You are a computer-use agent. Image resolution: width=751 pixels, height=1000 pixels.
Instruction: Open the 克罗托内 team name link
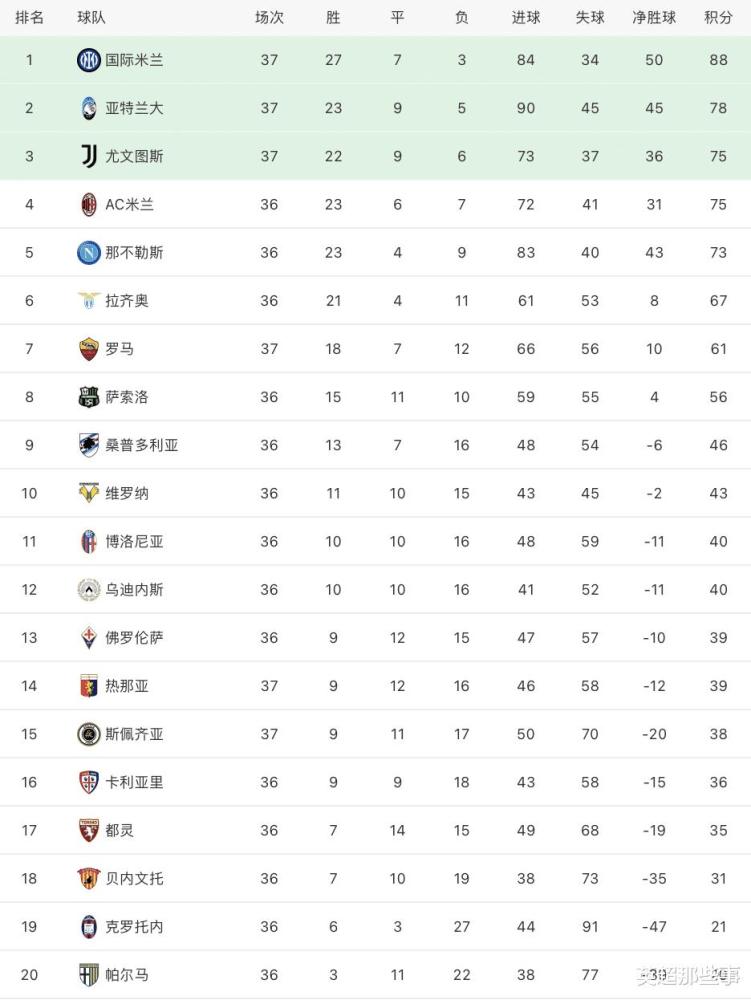tap(135, 927)
